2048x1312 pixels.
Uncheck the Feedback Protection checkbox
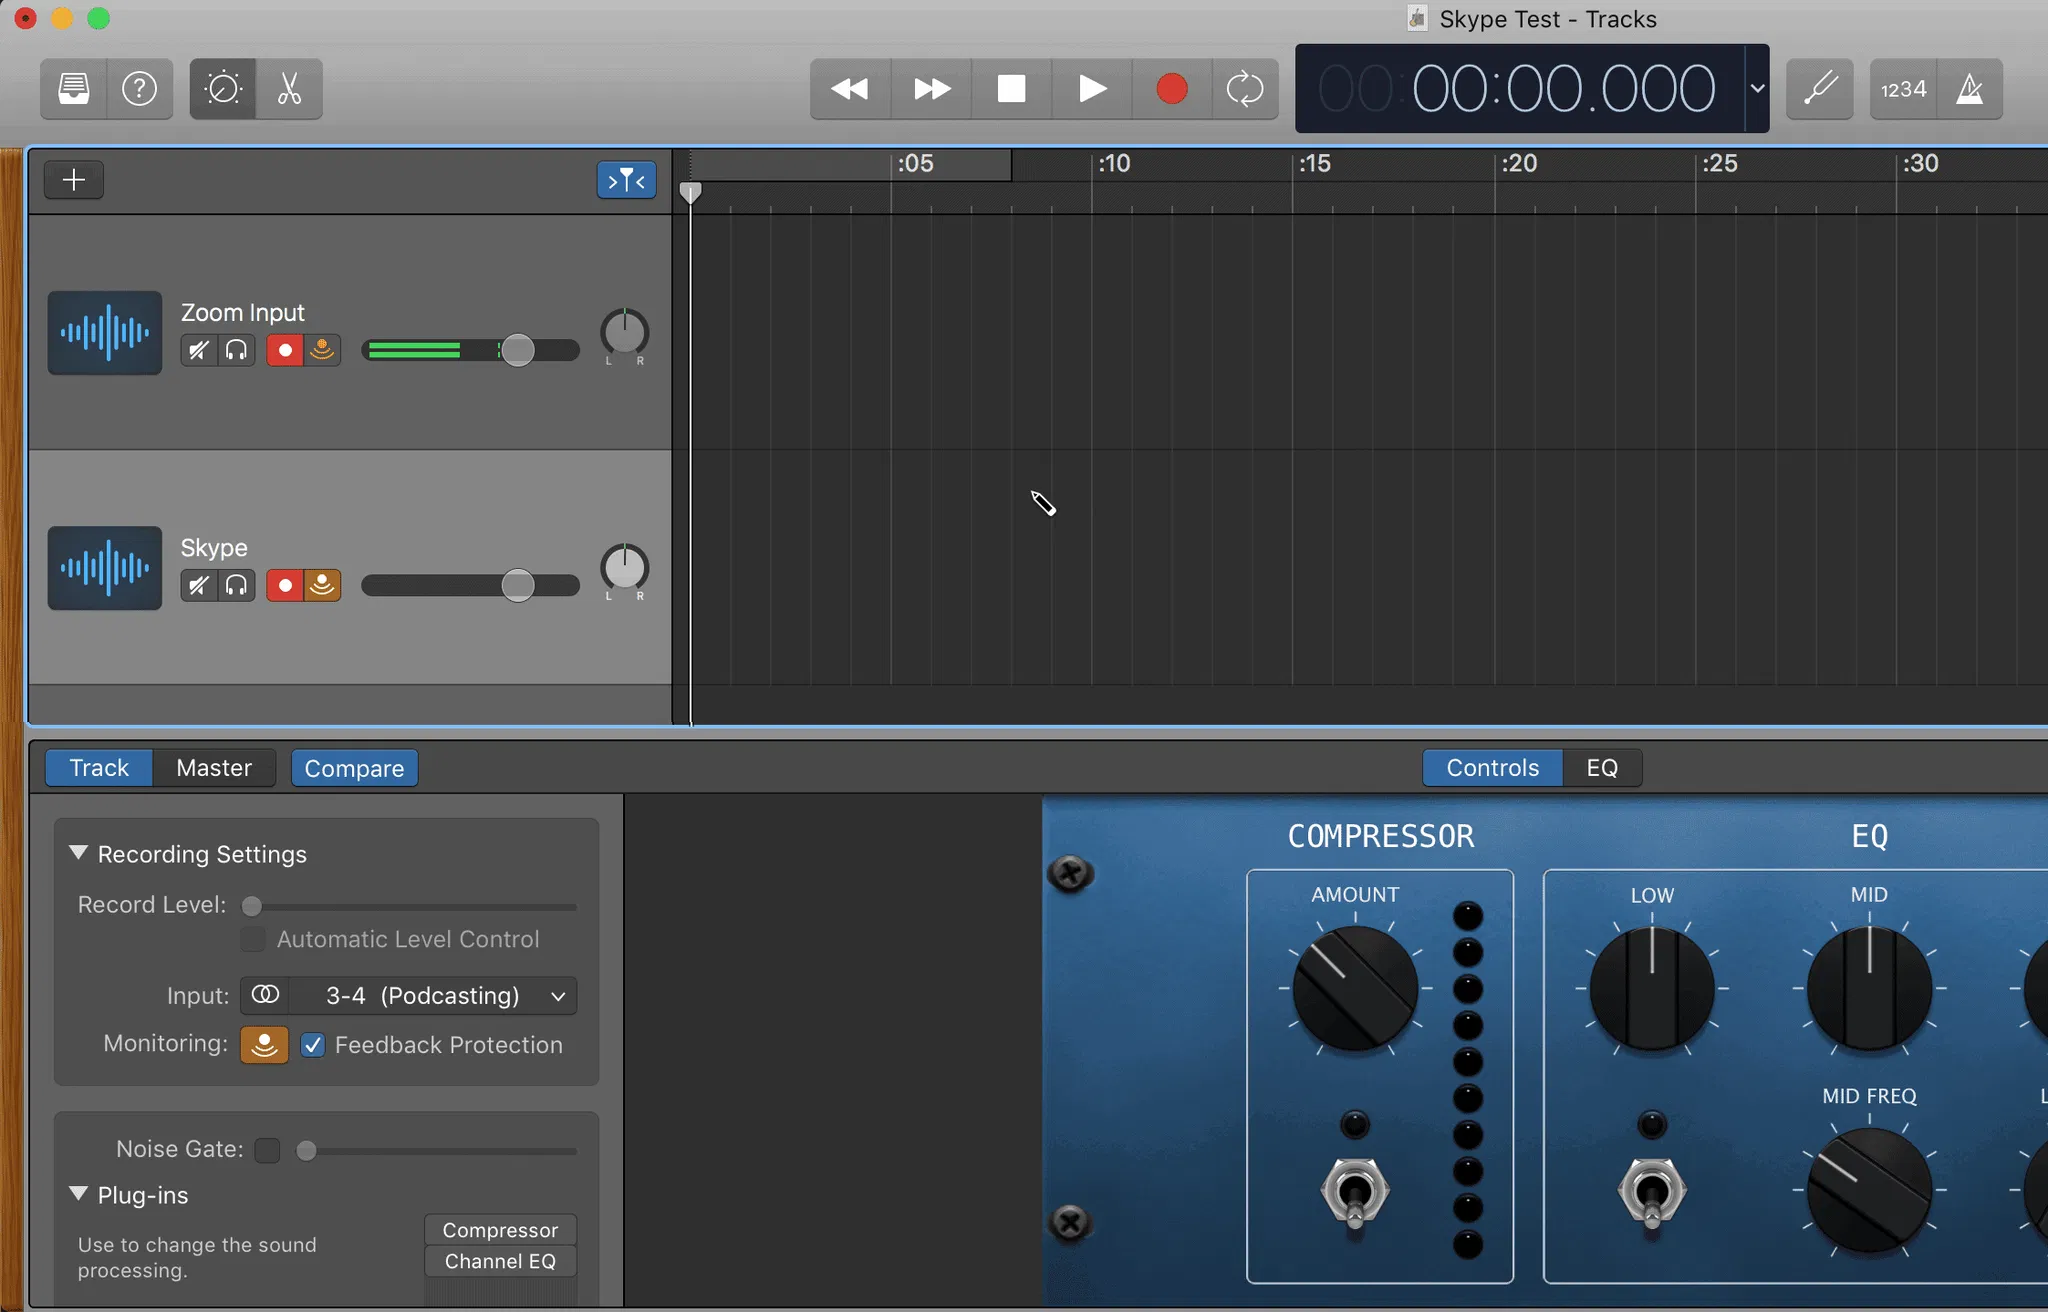tap(313, 1045)
